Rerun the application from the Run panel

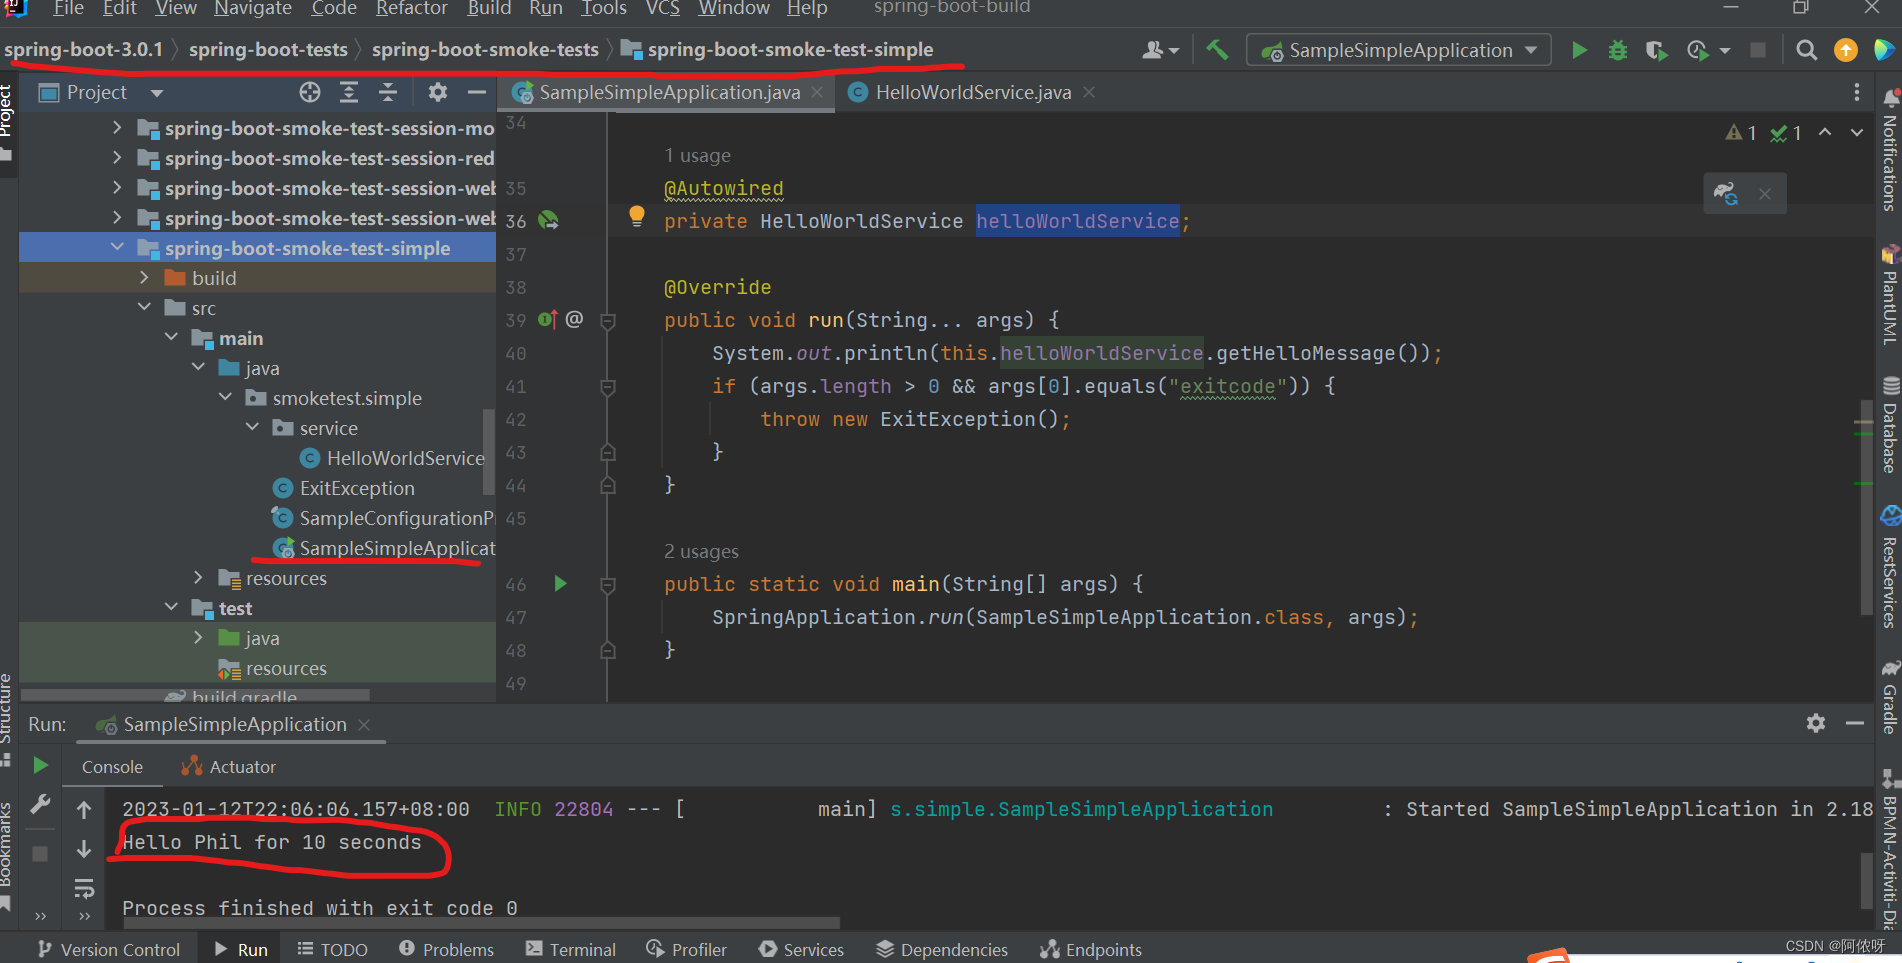40,765
